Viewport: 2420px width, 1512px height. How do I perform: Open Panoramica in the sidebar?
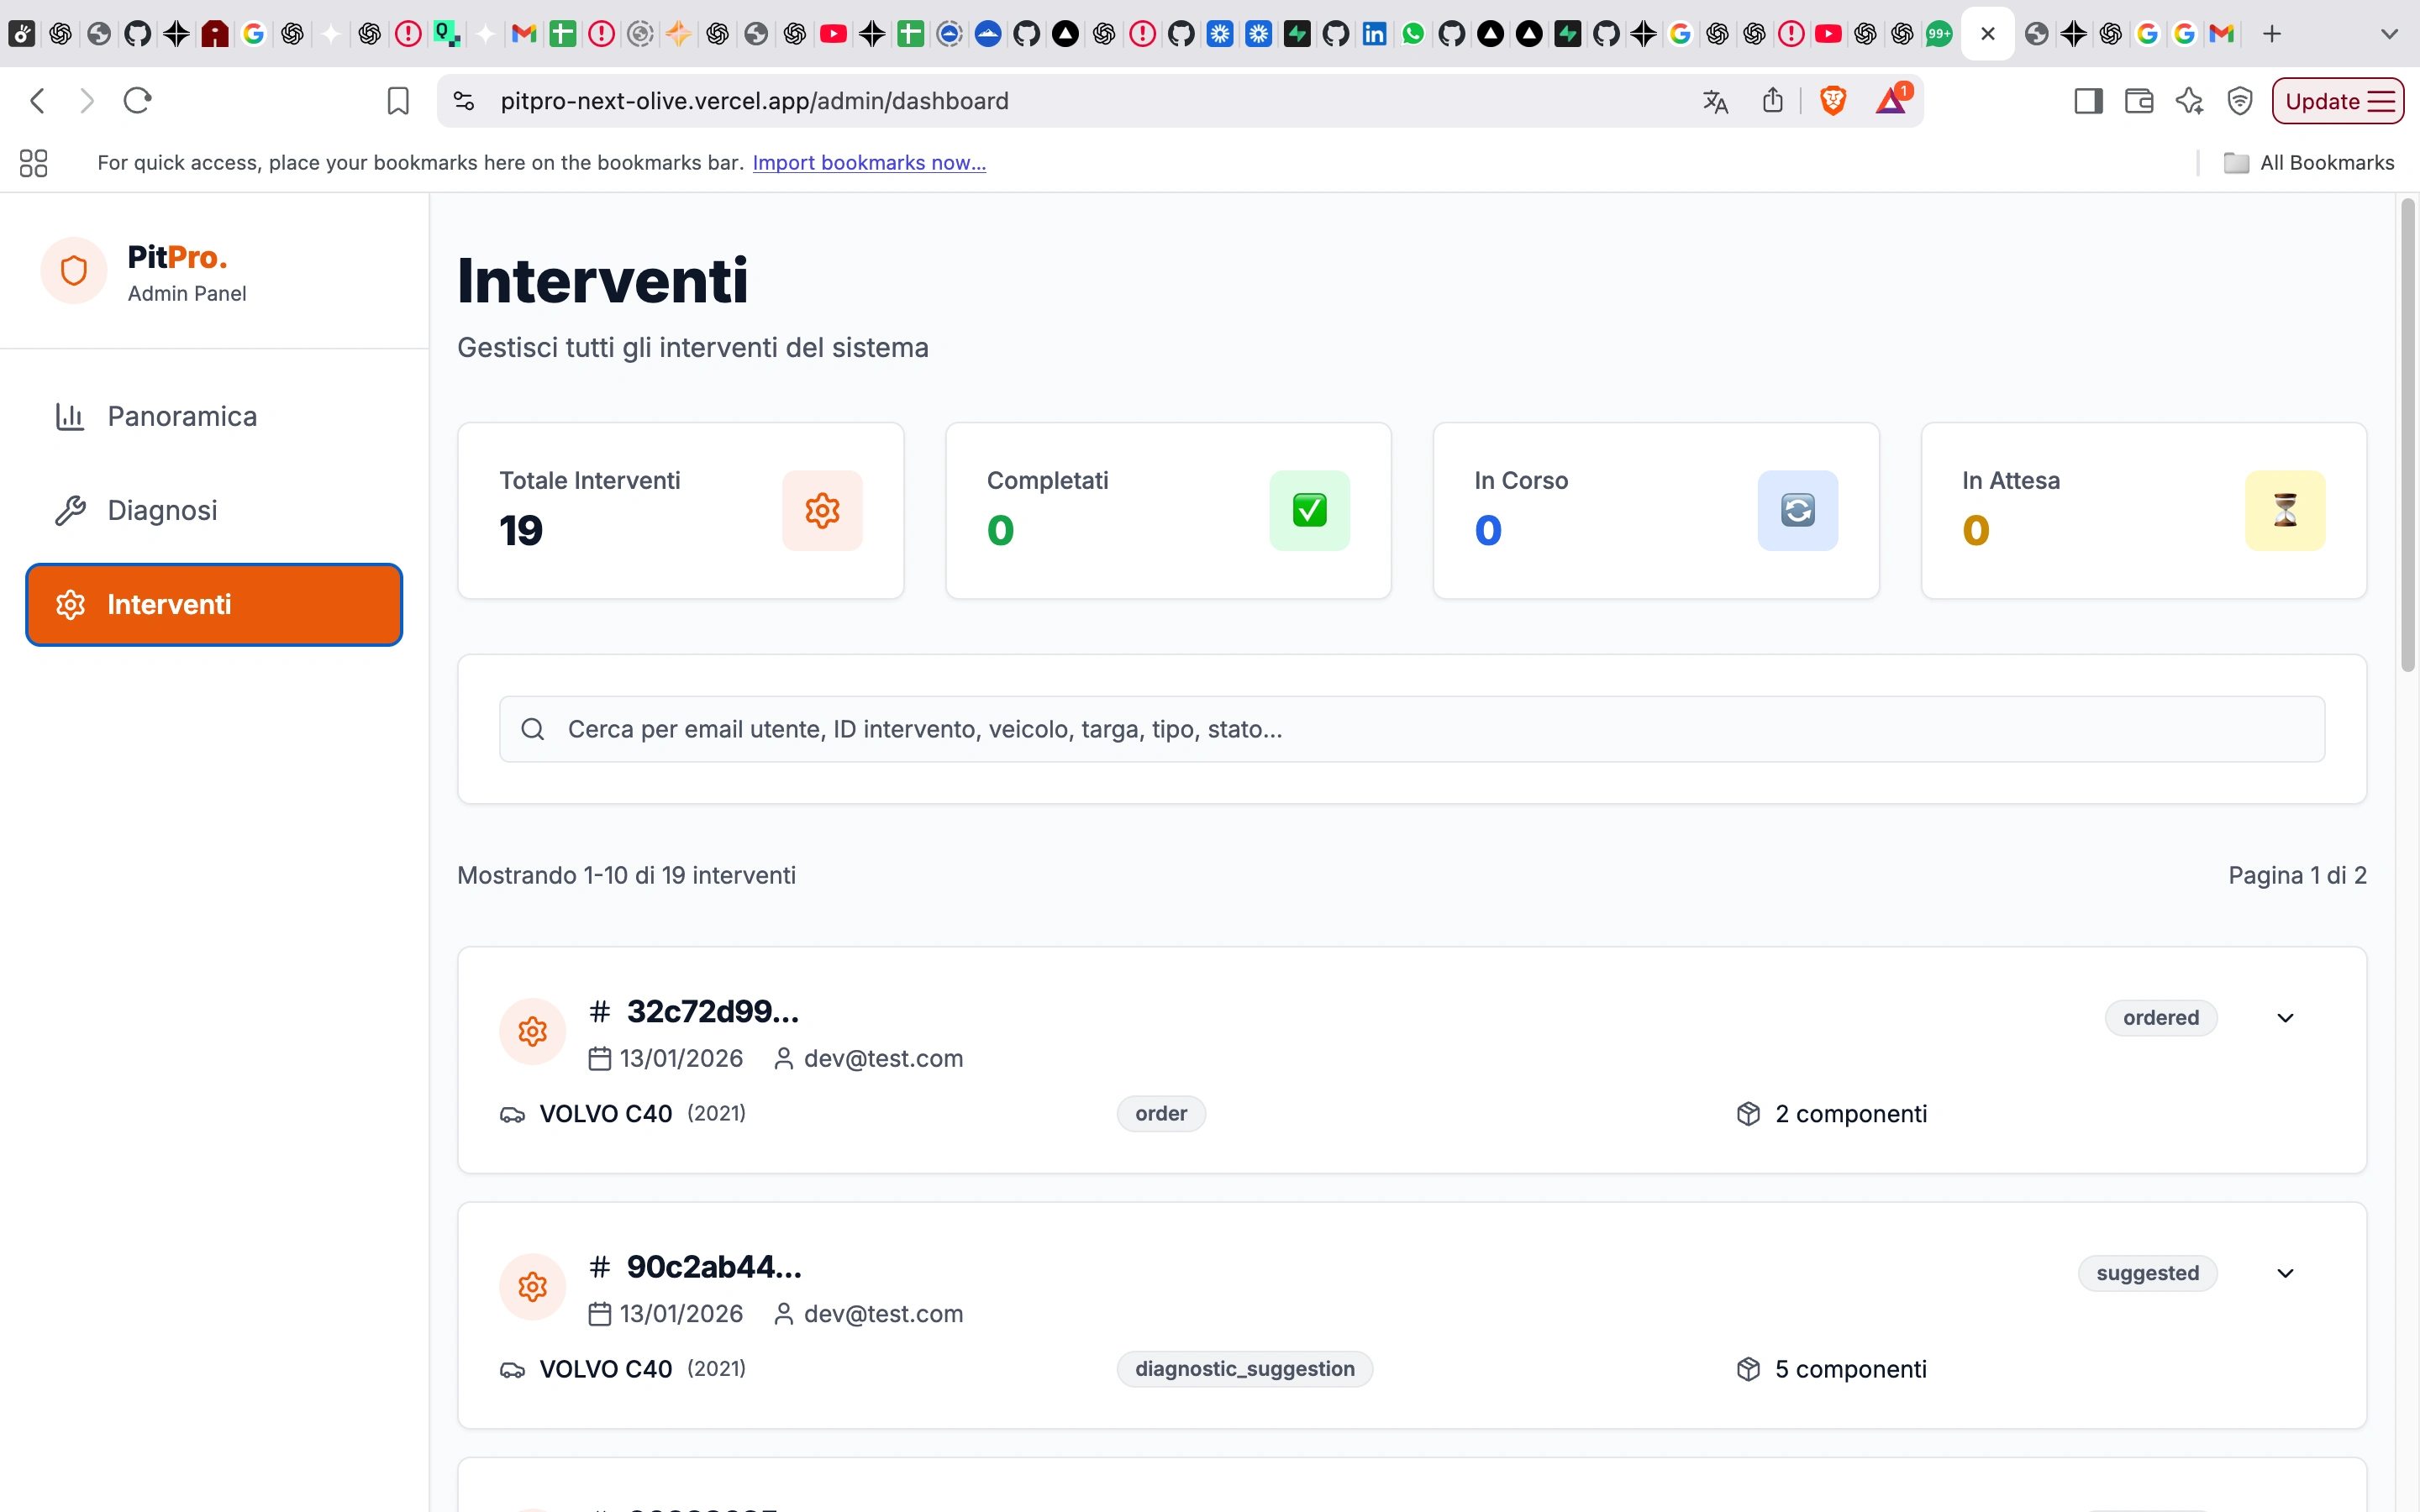point(182,416)
